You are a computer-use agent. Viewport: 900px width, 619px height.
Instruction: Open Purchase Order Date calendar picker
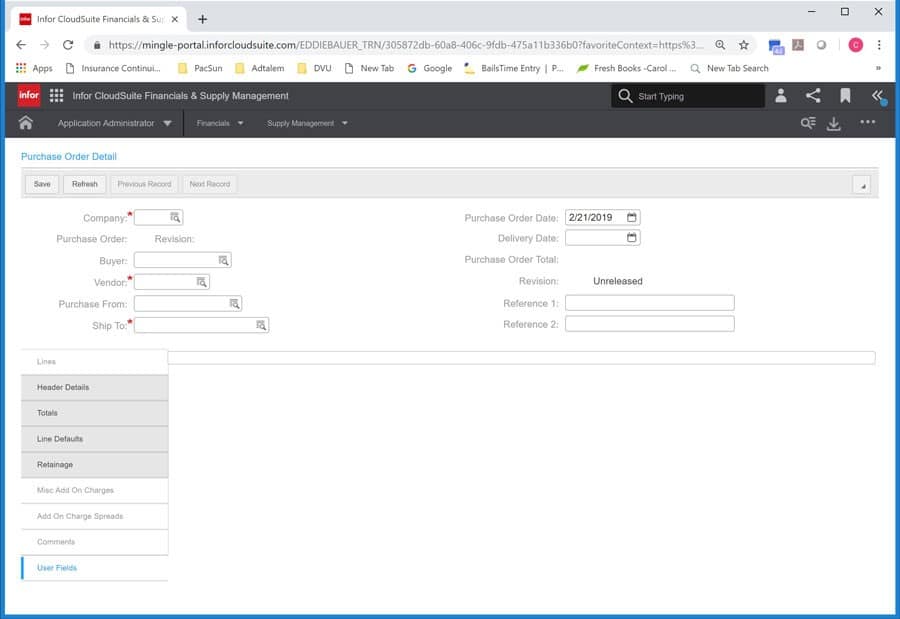[631, 217]
